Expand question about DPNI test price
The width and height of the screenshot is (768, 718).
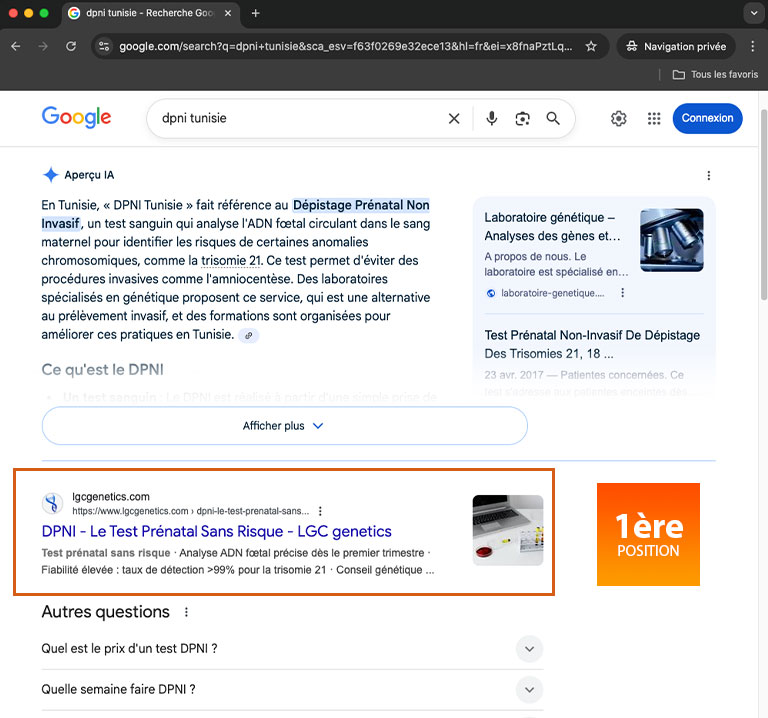(530, 649)
